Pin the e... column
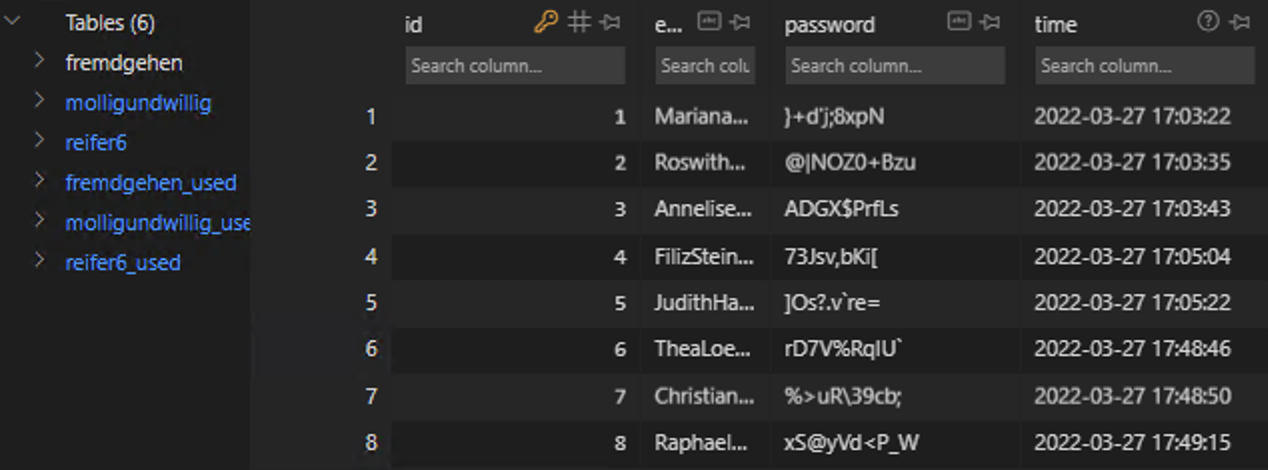The image size is (1268, 470). click(x=740, y=22)
